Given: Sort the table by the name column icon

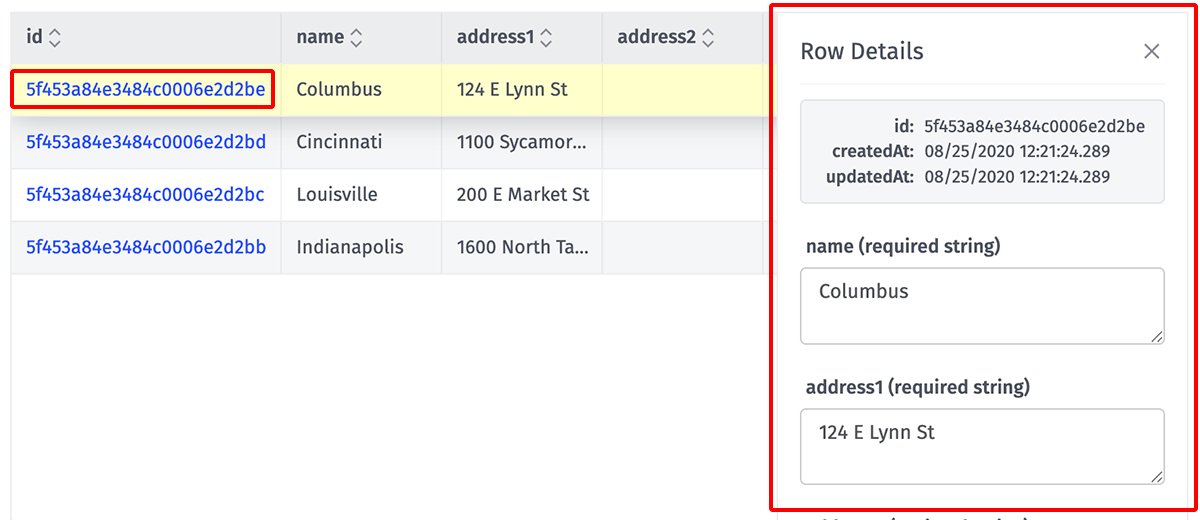Looking at the screenshot, I should click(356, 38).
